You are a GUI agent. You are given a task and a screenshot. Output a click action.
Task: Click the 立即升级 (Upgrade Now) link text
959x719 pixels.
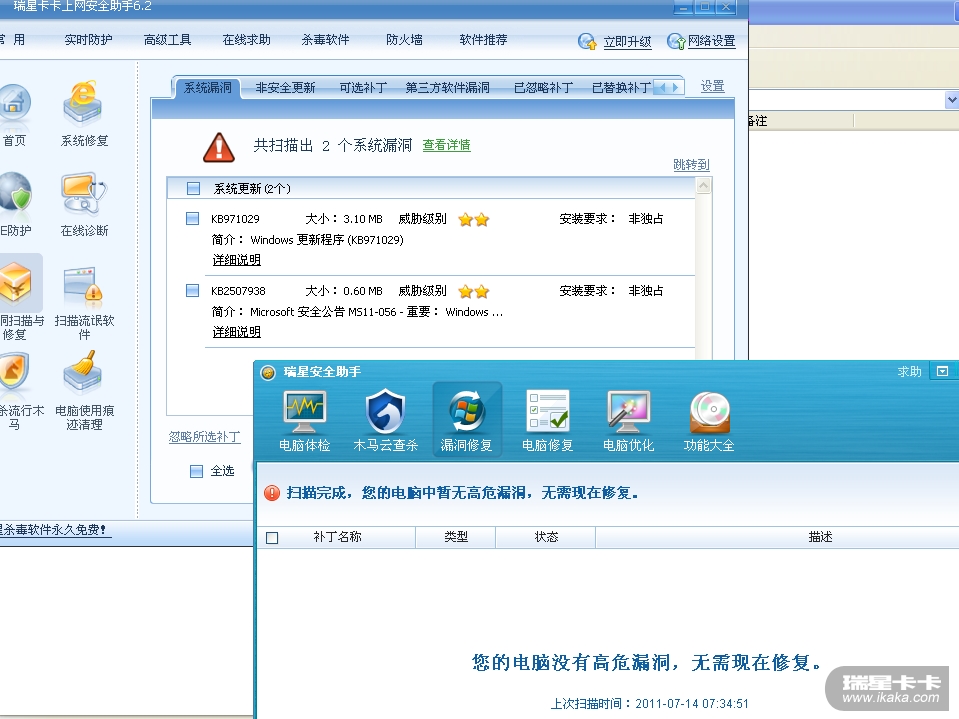point(627,42)
